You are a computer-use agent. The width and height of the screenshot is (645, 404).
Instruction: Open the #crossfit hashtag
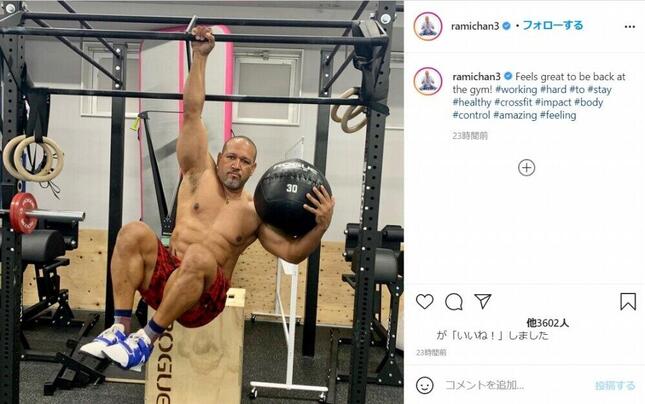(513, 102)
